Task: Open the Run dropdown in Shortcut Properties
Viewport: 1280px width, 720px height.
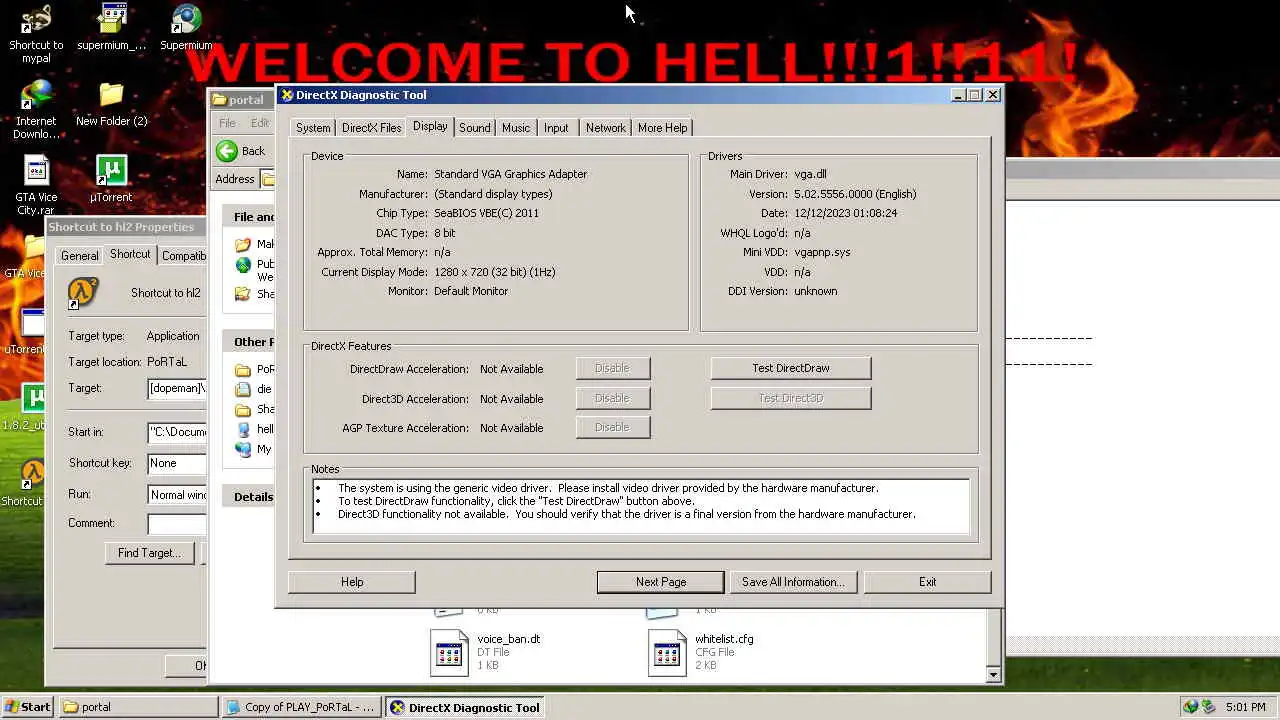Action: click(x=177, y=494)
